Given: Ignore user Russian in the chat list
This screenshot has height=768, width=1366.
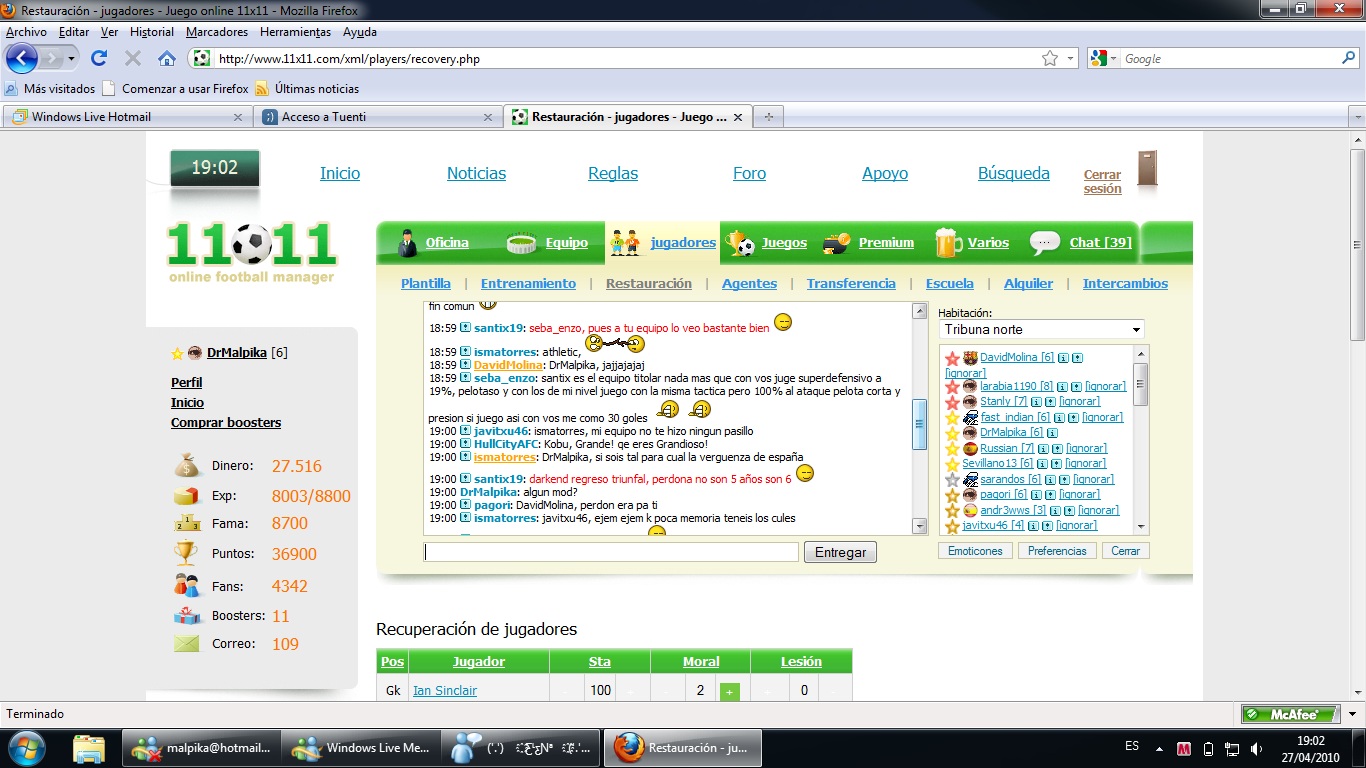Looking at the screenshot, I should coord(1086,448).
